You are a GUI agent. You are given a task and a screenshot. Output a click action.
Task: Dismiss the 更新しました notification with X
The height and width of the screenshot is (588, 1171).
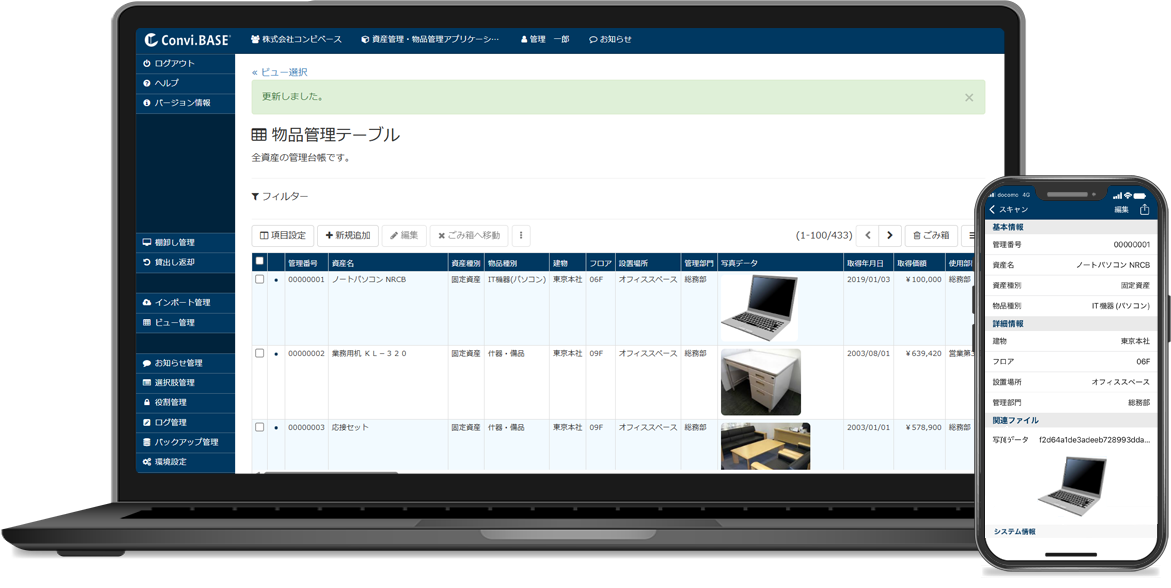[x=968, y=97]
